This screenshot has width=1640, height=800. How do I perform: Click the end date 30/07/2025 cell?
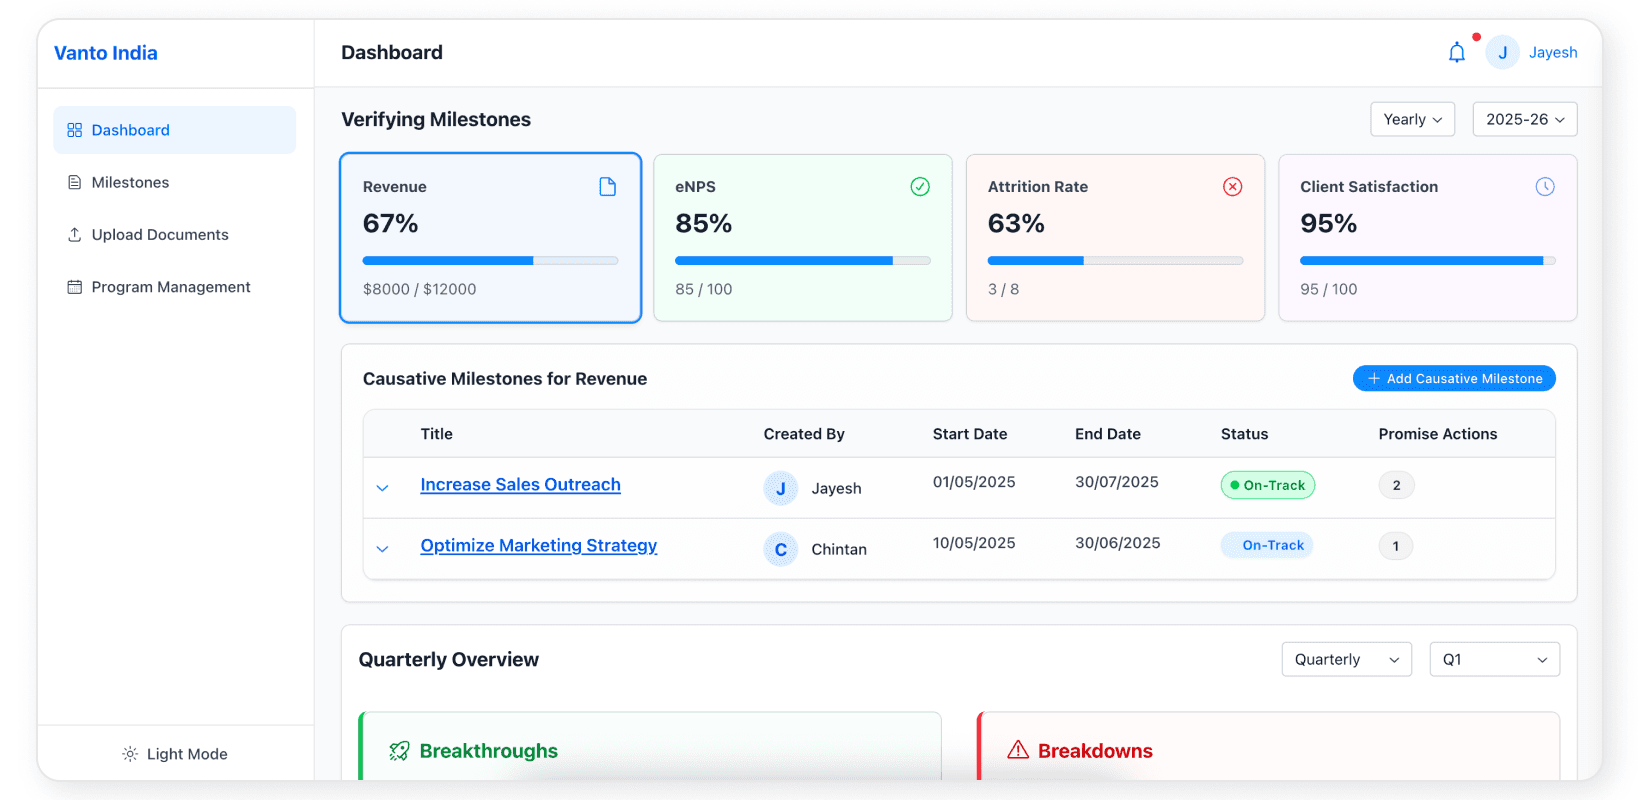coord(1117,482)
